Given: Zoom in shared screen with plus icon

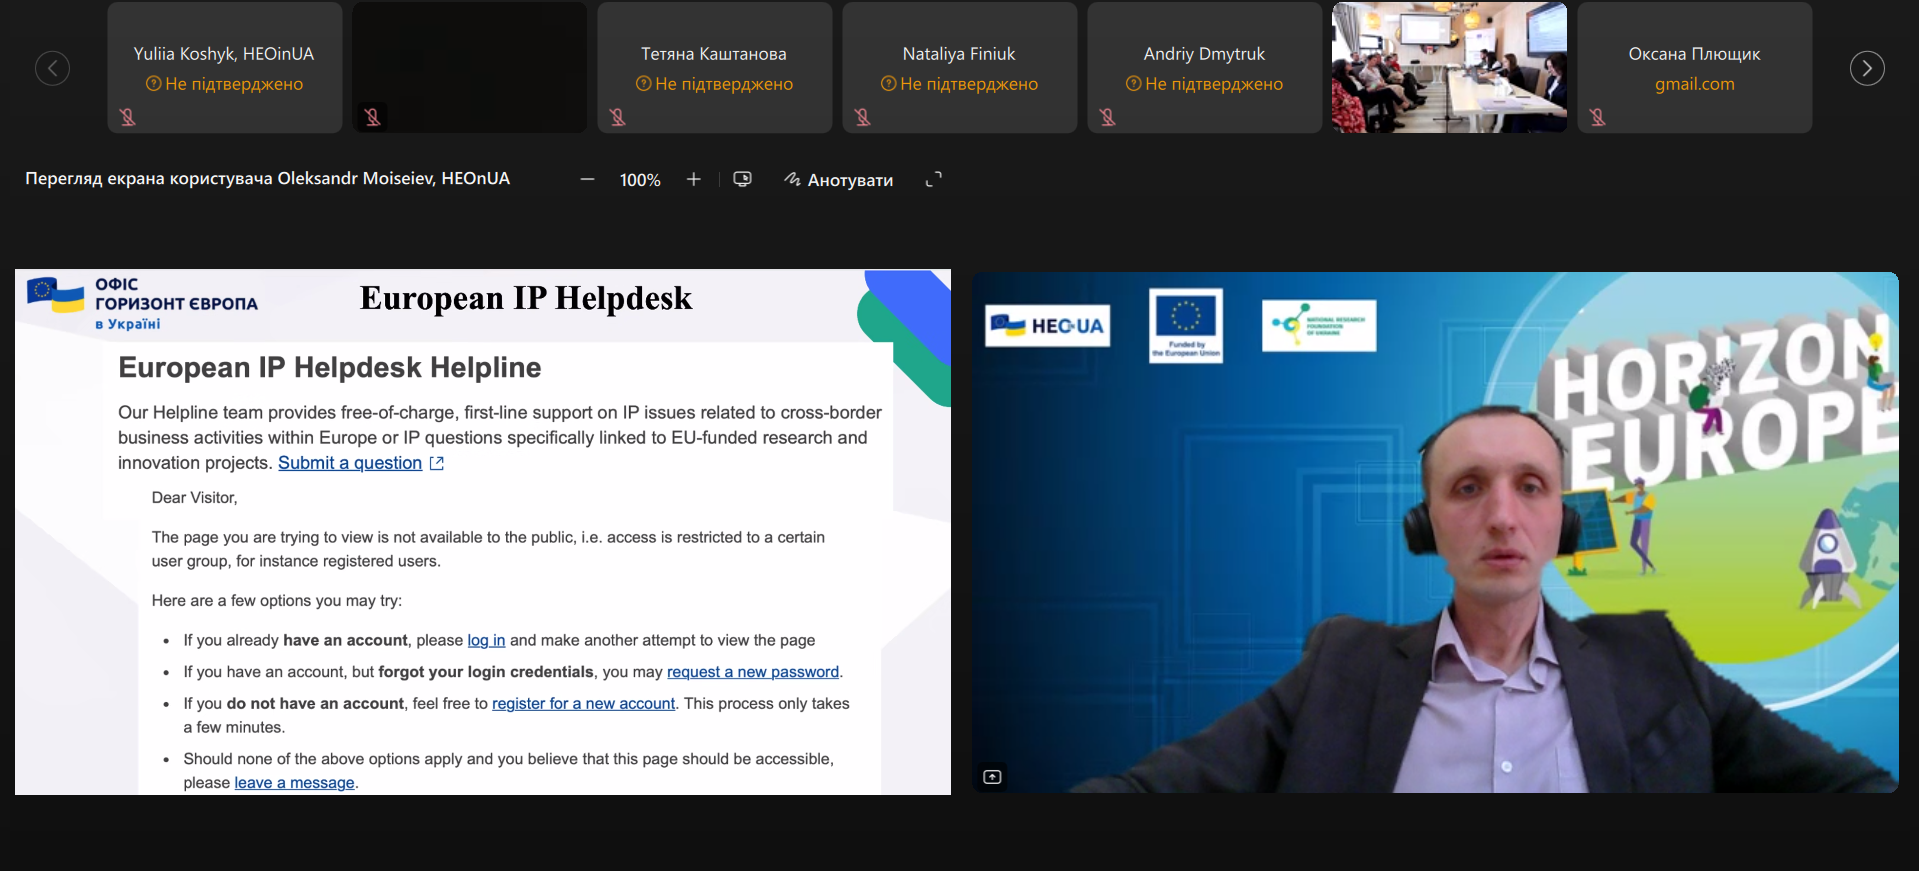Looking at the screenshot, I should pos(693,180).
